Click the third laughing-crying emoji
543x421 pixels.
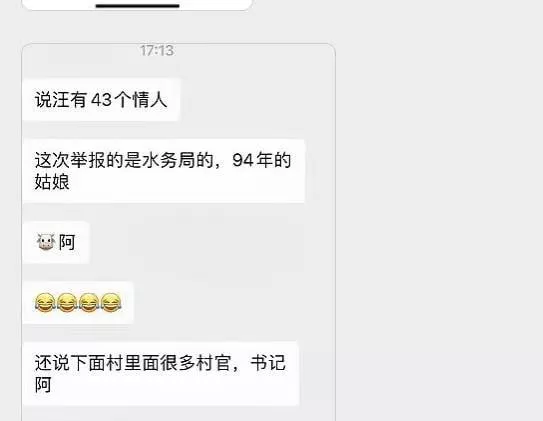89,303
